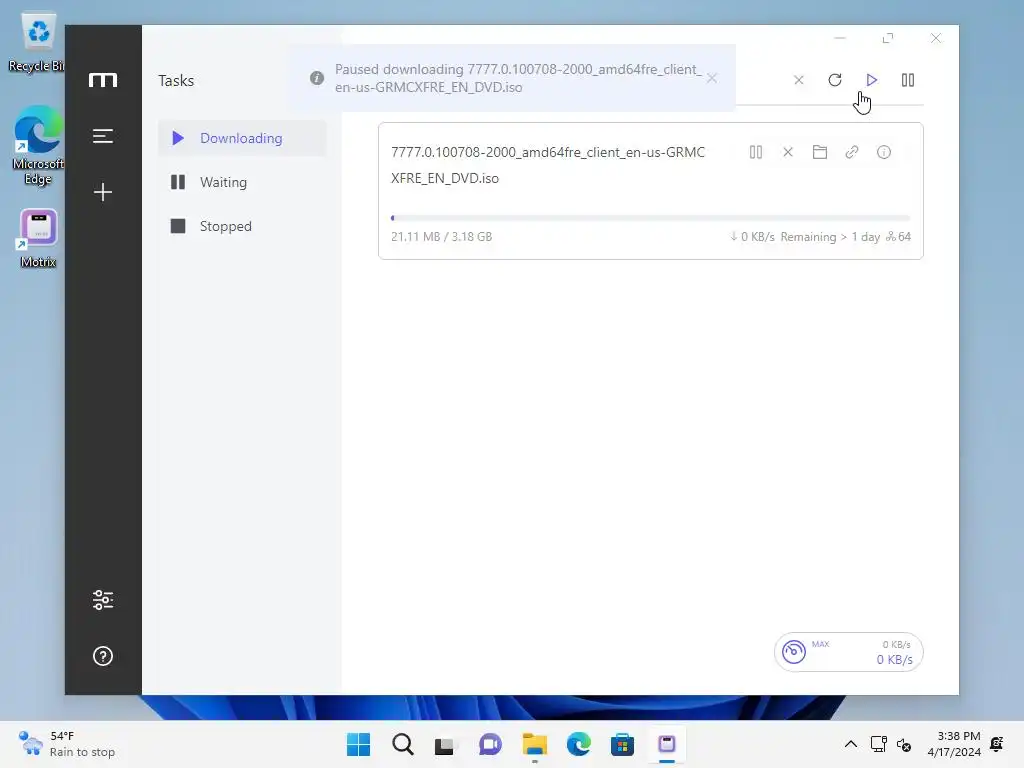Open the weather widget
Image resolution: width=1024 pixels, height=768 pixels.
tap(67, 744)
